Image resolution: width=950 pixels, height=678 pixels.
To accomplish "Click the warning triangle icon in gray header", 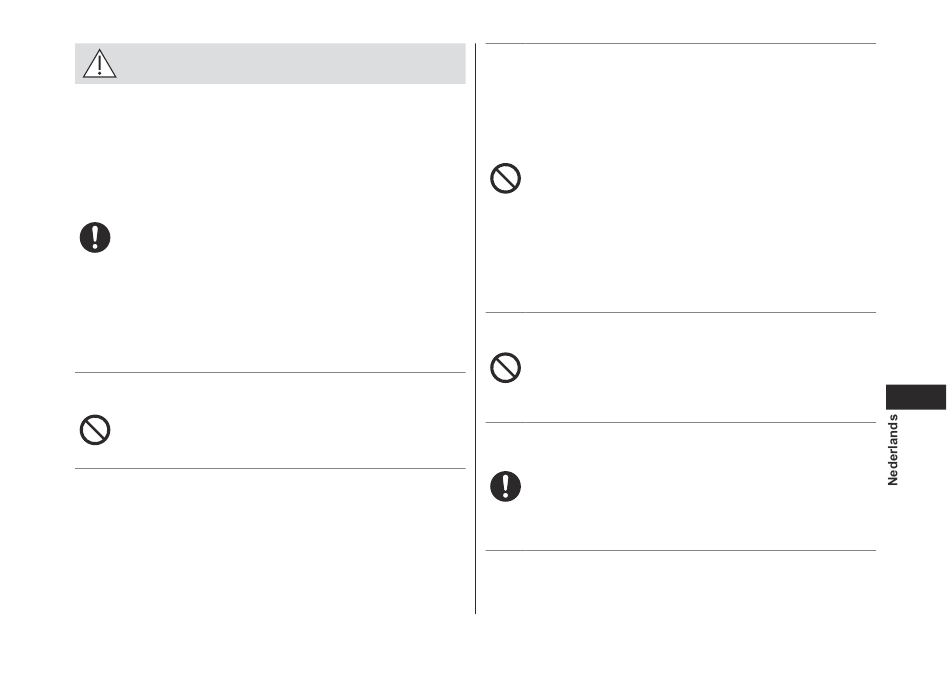I will [x=99, y=64].
